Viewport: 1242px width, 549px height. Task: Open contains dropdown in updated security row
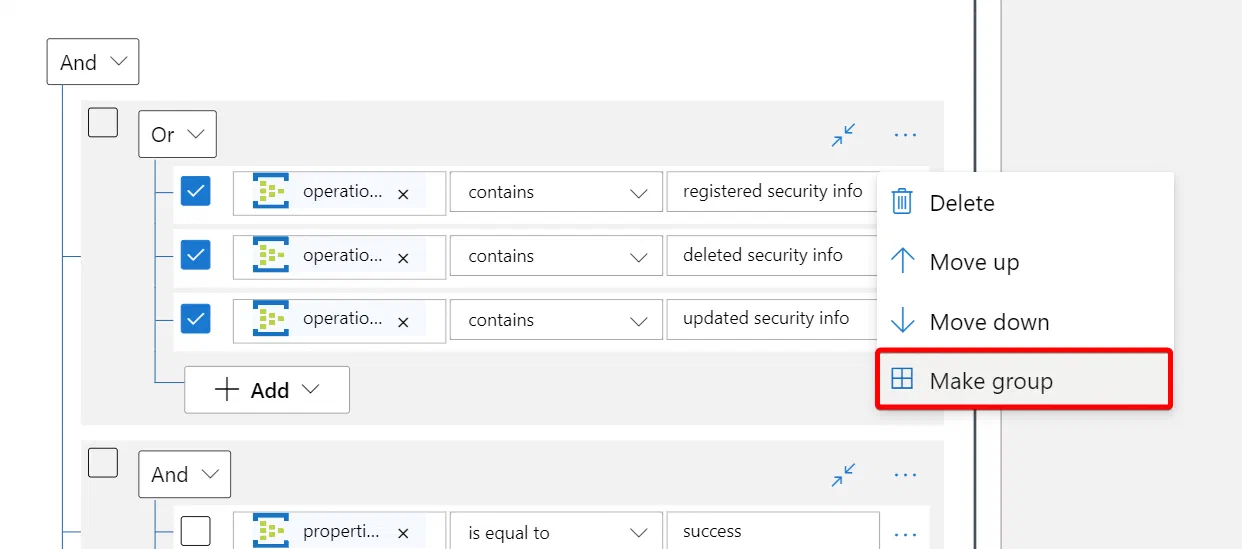tap(556, 320)
